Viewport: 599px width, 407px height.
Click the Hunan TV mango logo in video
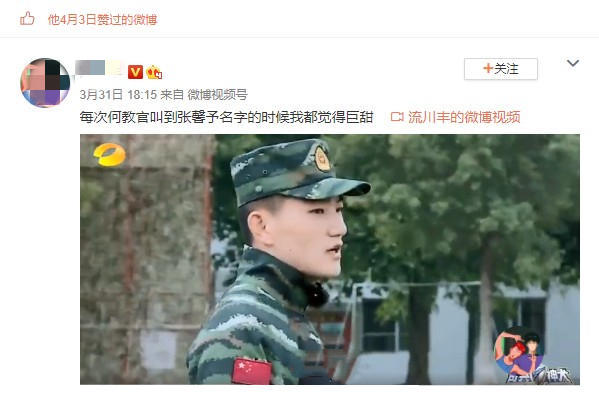pyautogui.click(x=109, y=154)
